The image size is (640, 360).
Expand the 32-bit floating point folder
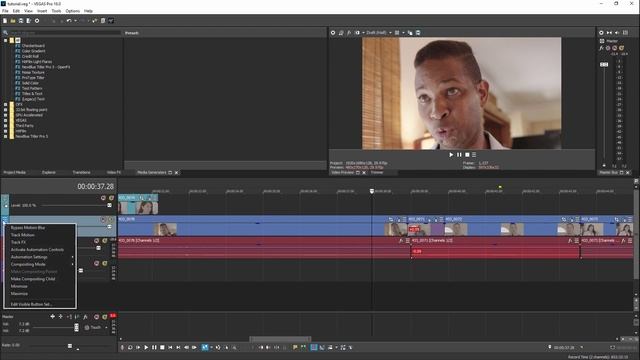pyautogui.click(x=6, y=110)
